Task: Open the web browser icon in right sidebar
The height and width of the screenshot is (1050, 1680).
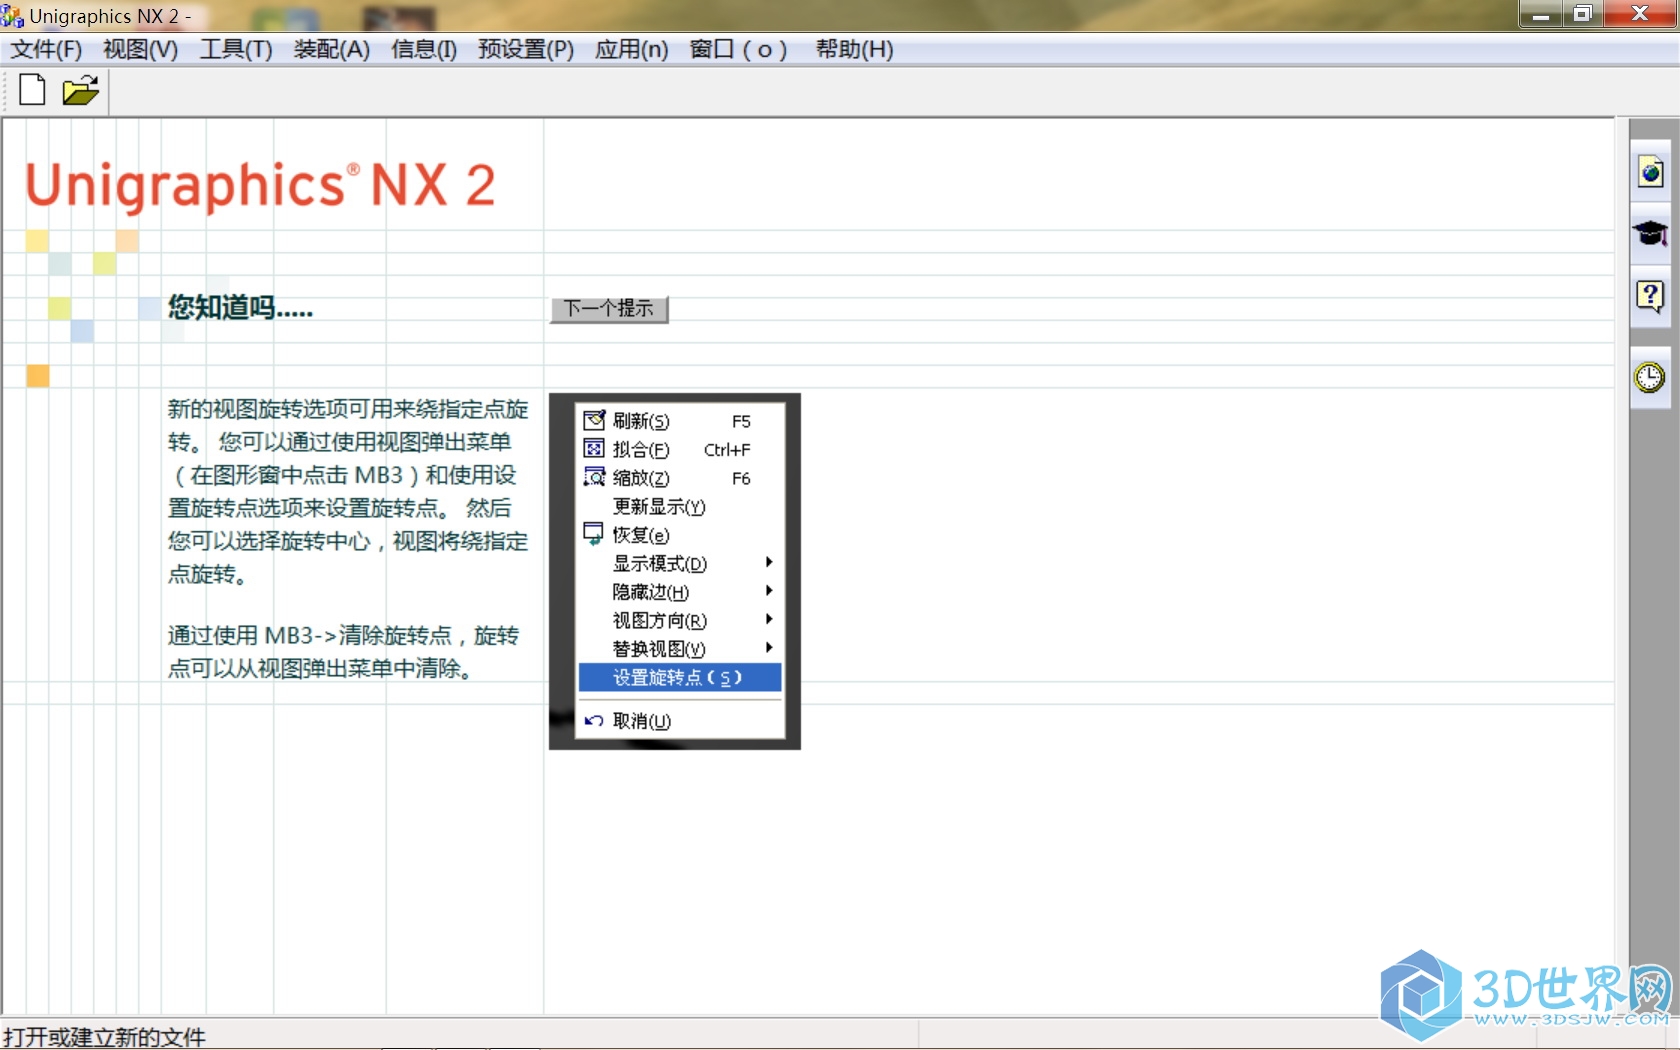Action: tap(1650, 173)
